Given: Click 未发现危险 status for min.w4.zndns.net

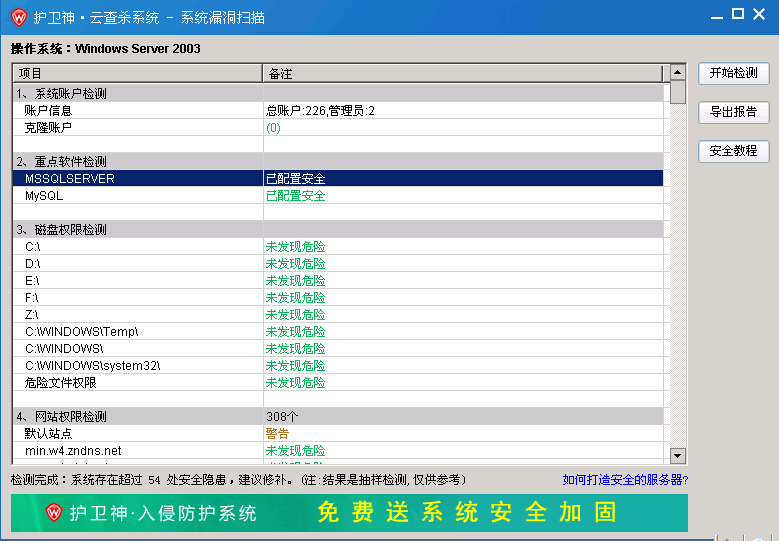Looking at the screenshot, I should point(296,451).
